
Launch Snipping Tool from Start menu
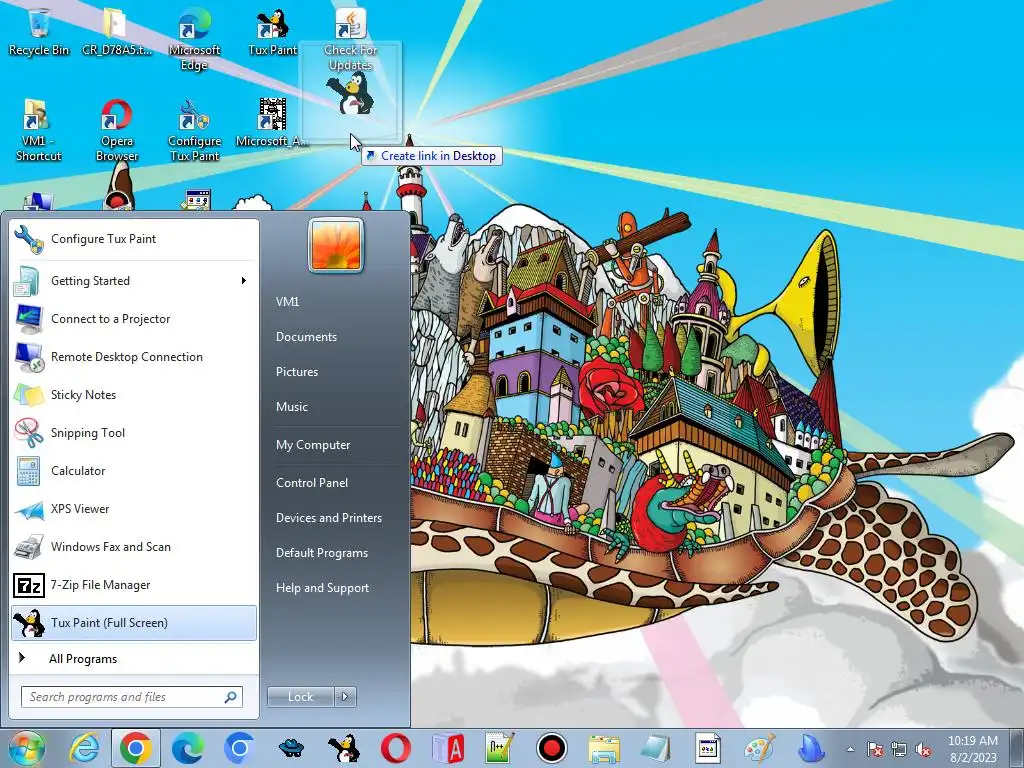pos(134,433)
